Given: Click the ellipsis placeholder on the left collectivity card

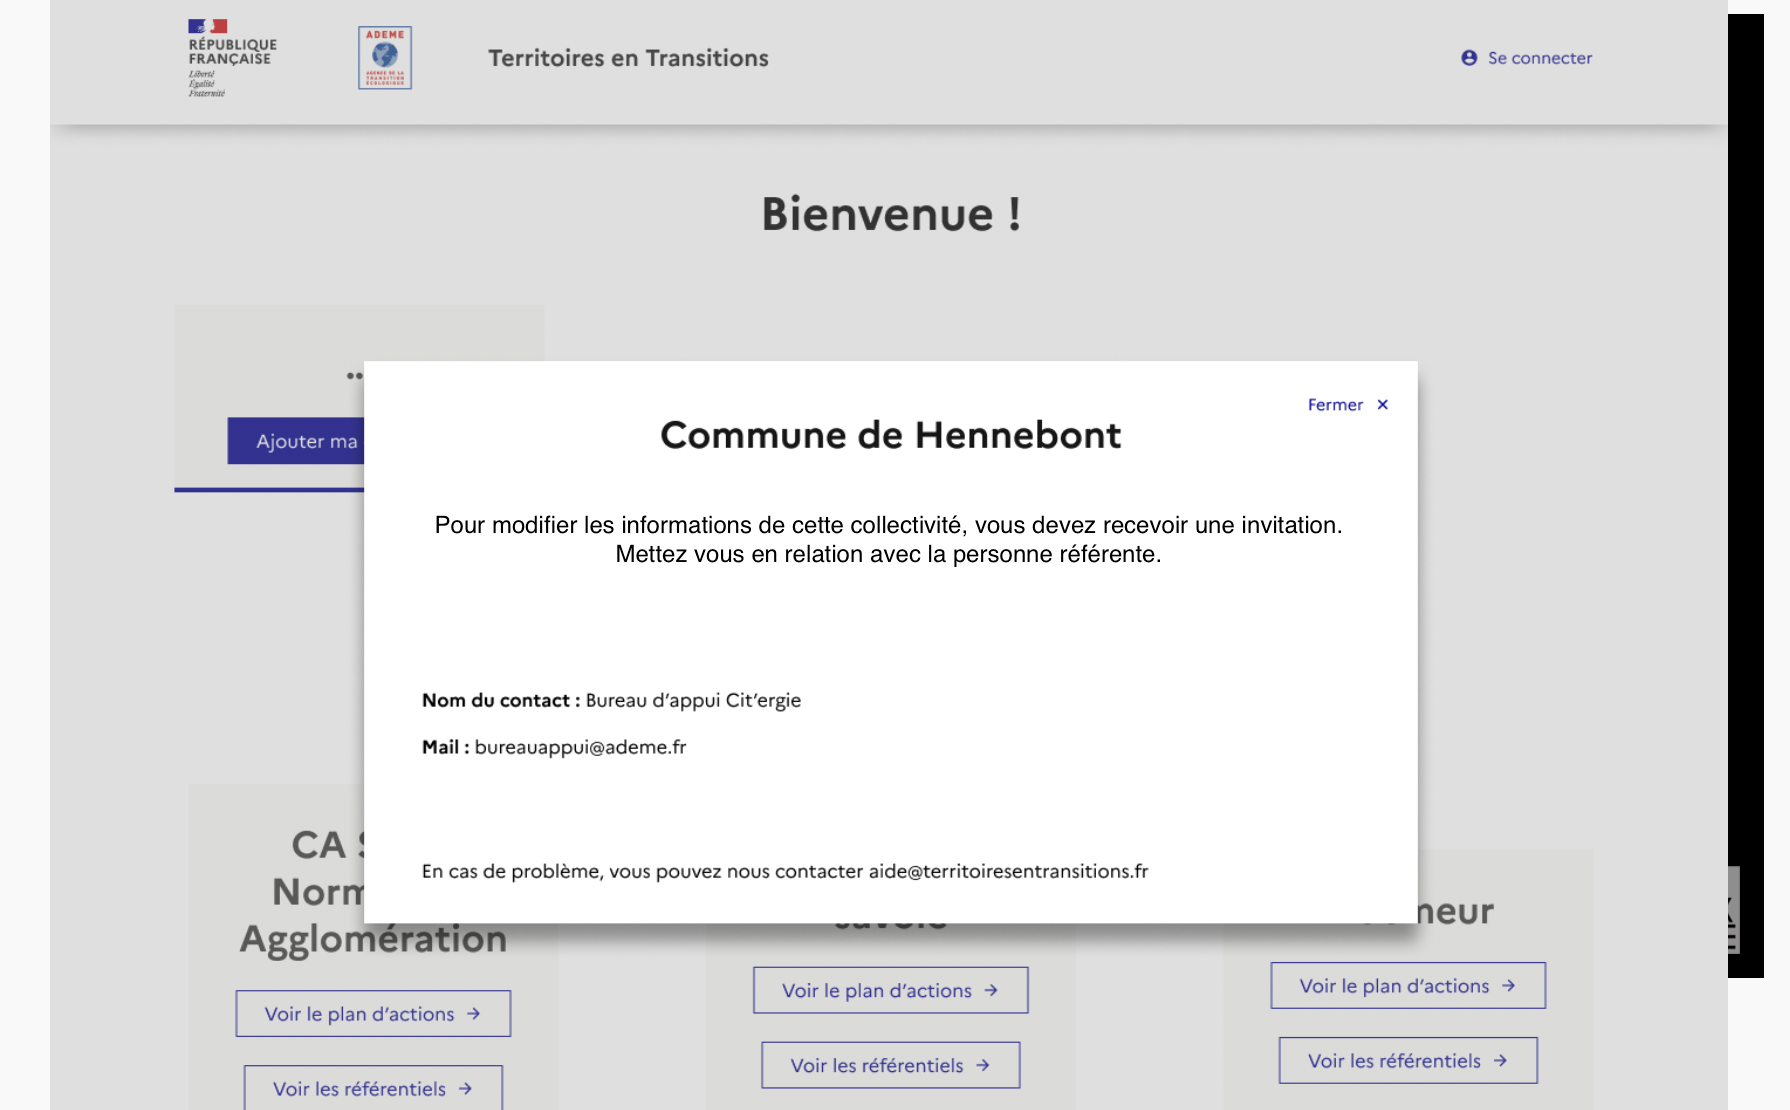Looking at the screenshot, I should [356, 375].
